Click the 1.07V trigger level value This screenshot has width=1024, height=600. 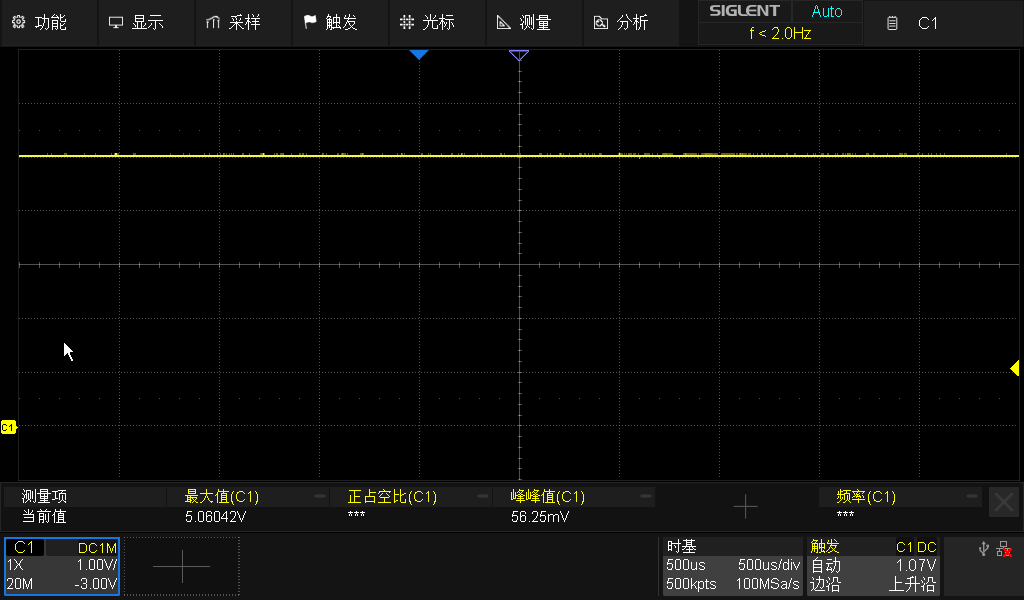click(x=916, y=565)
